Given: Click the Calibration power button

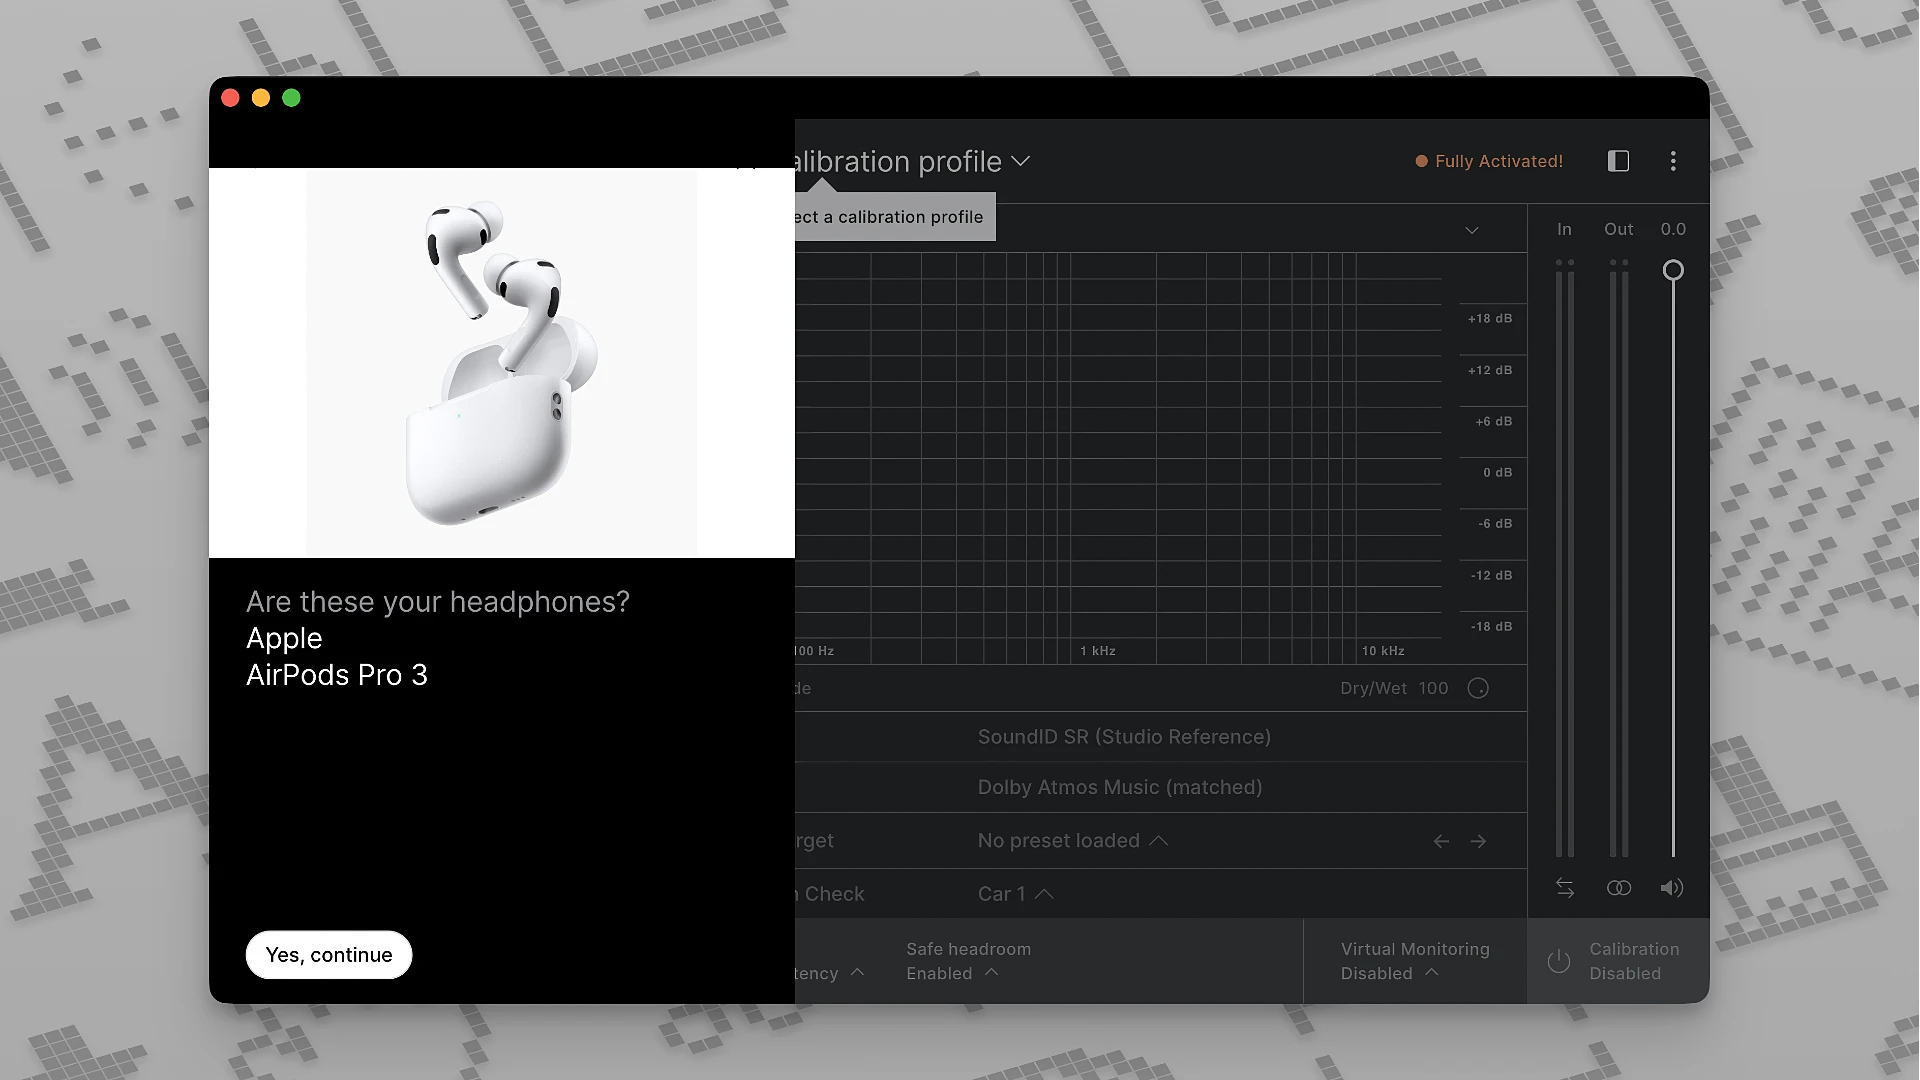Looking at the screenshot, I should tap(1559, 961).
